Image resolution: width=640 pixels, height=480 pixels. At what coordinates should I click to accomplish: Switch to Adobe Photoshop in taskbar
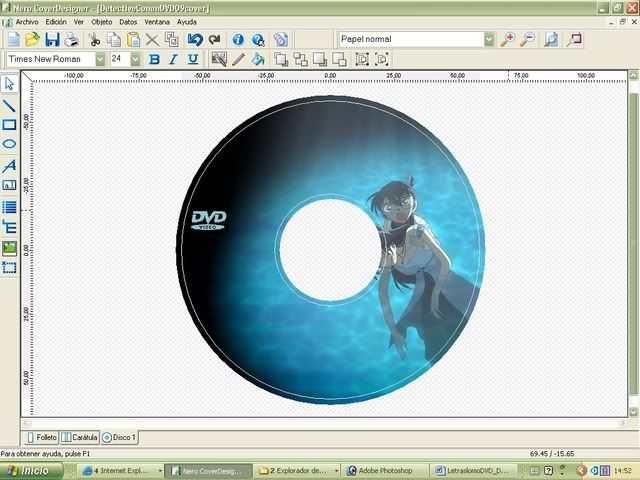pyautogui.click(x=385, y=471)
